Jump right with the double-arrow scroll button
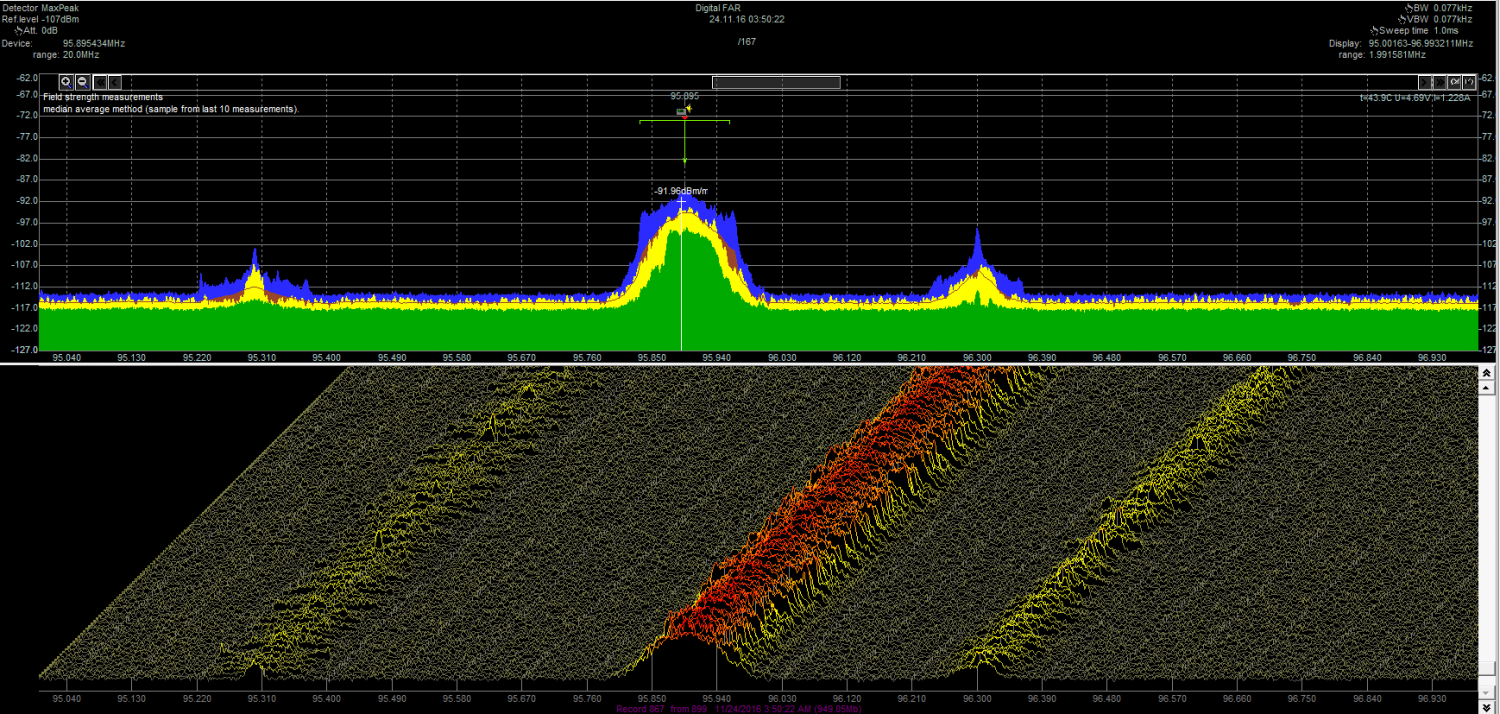The height and width of the screenshot is (714, 1500). click(1439, 82)
